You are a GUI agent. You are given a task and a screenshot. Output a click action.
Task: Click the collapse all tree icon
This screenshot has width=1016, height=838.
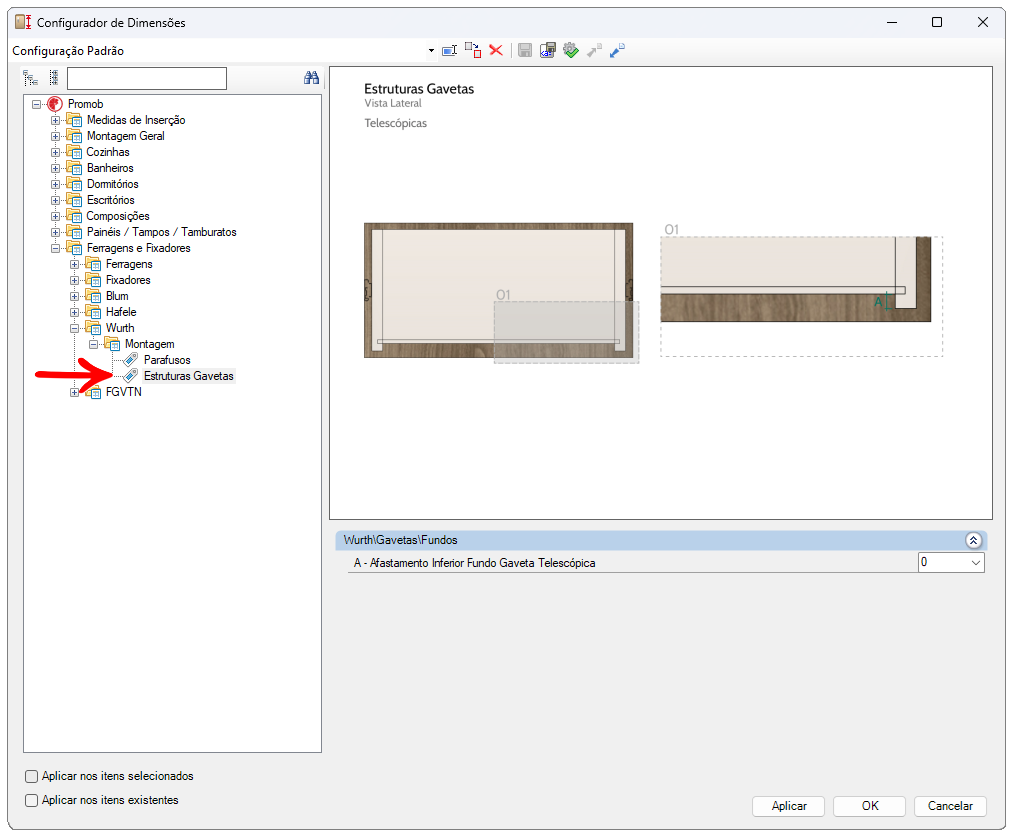53,78
